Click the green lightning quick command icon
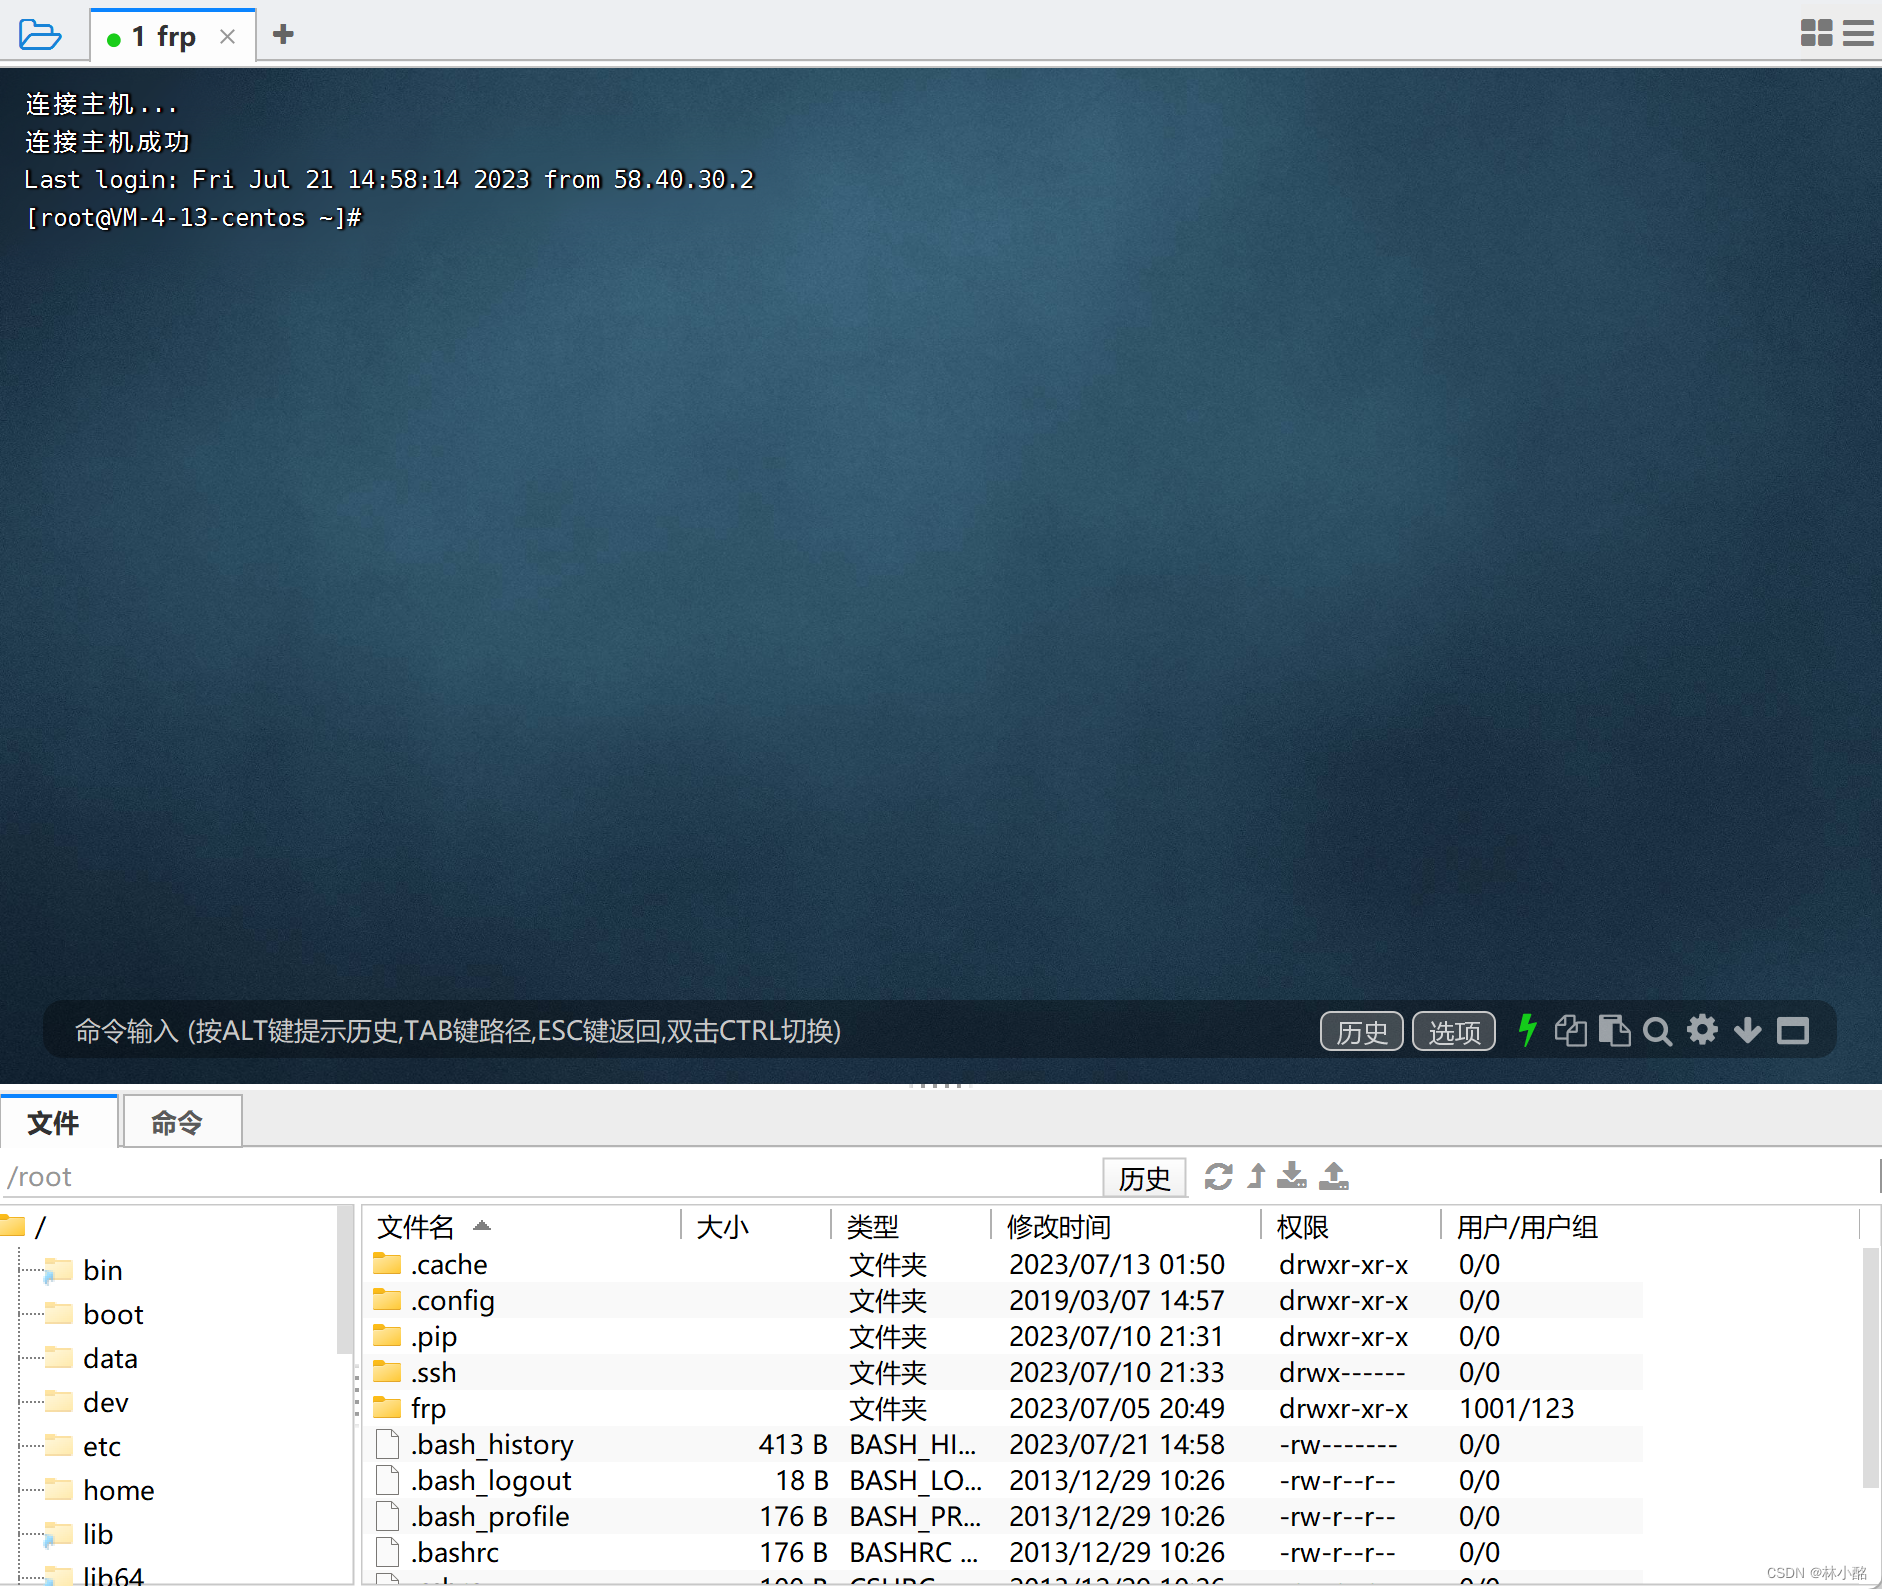Viewport: 1882px width, 1589px height. 1527,1030
